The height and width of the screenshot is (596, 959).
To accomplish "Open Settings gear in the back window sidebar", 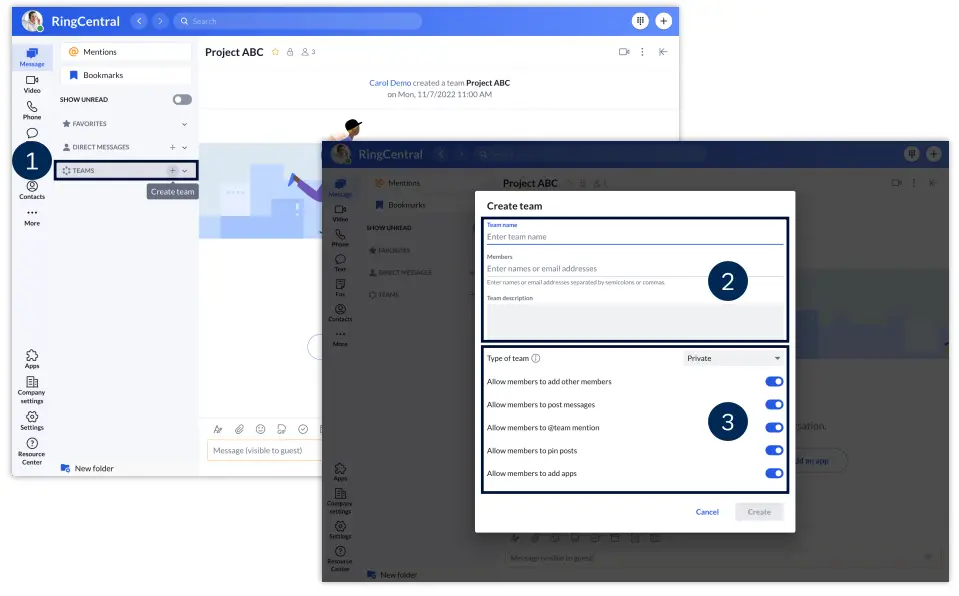I will click(32, 421).
